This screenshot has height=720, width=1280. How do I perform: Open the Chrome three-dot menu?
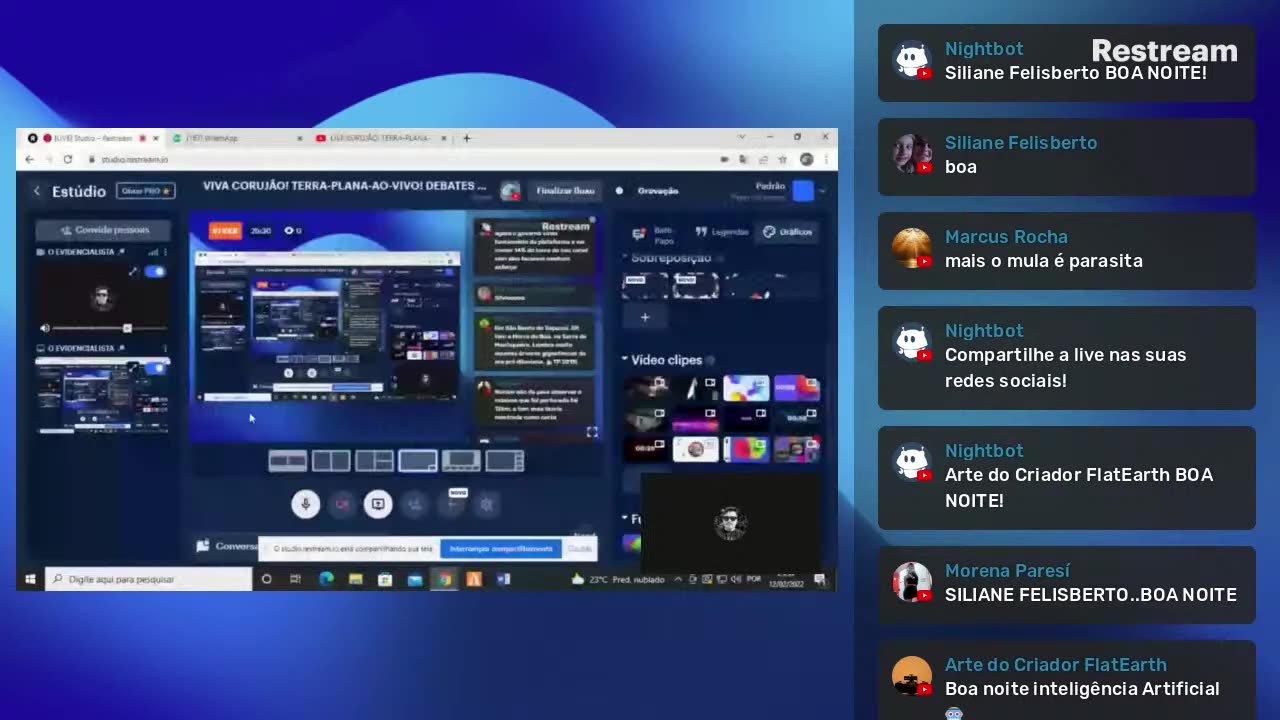click(x=826, y=159)
